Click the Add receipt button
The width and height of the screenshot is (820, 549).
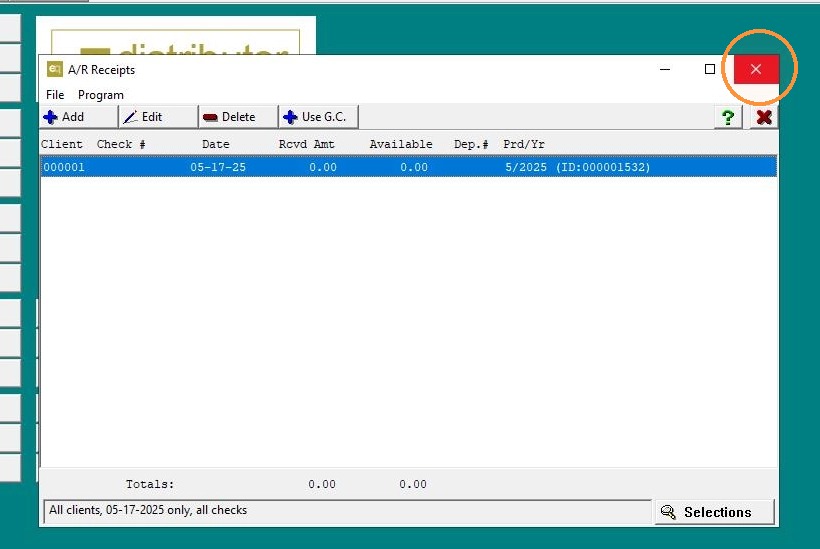point(79,117)
